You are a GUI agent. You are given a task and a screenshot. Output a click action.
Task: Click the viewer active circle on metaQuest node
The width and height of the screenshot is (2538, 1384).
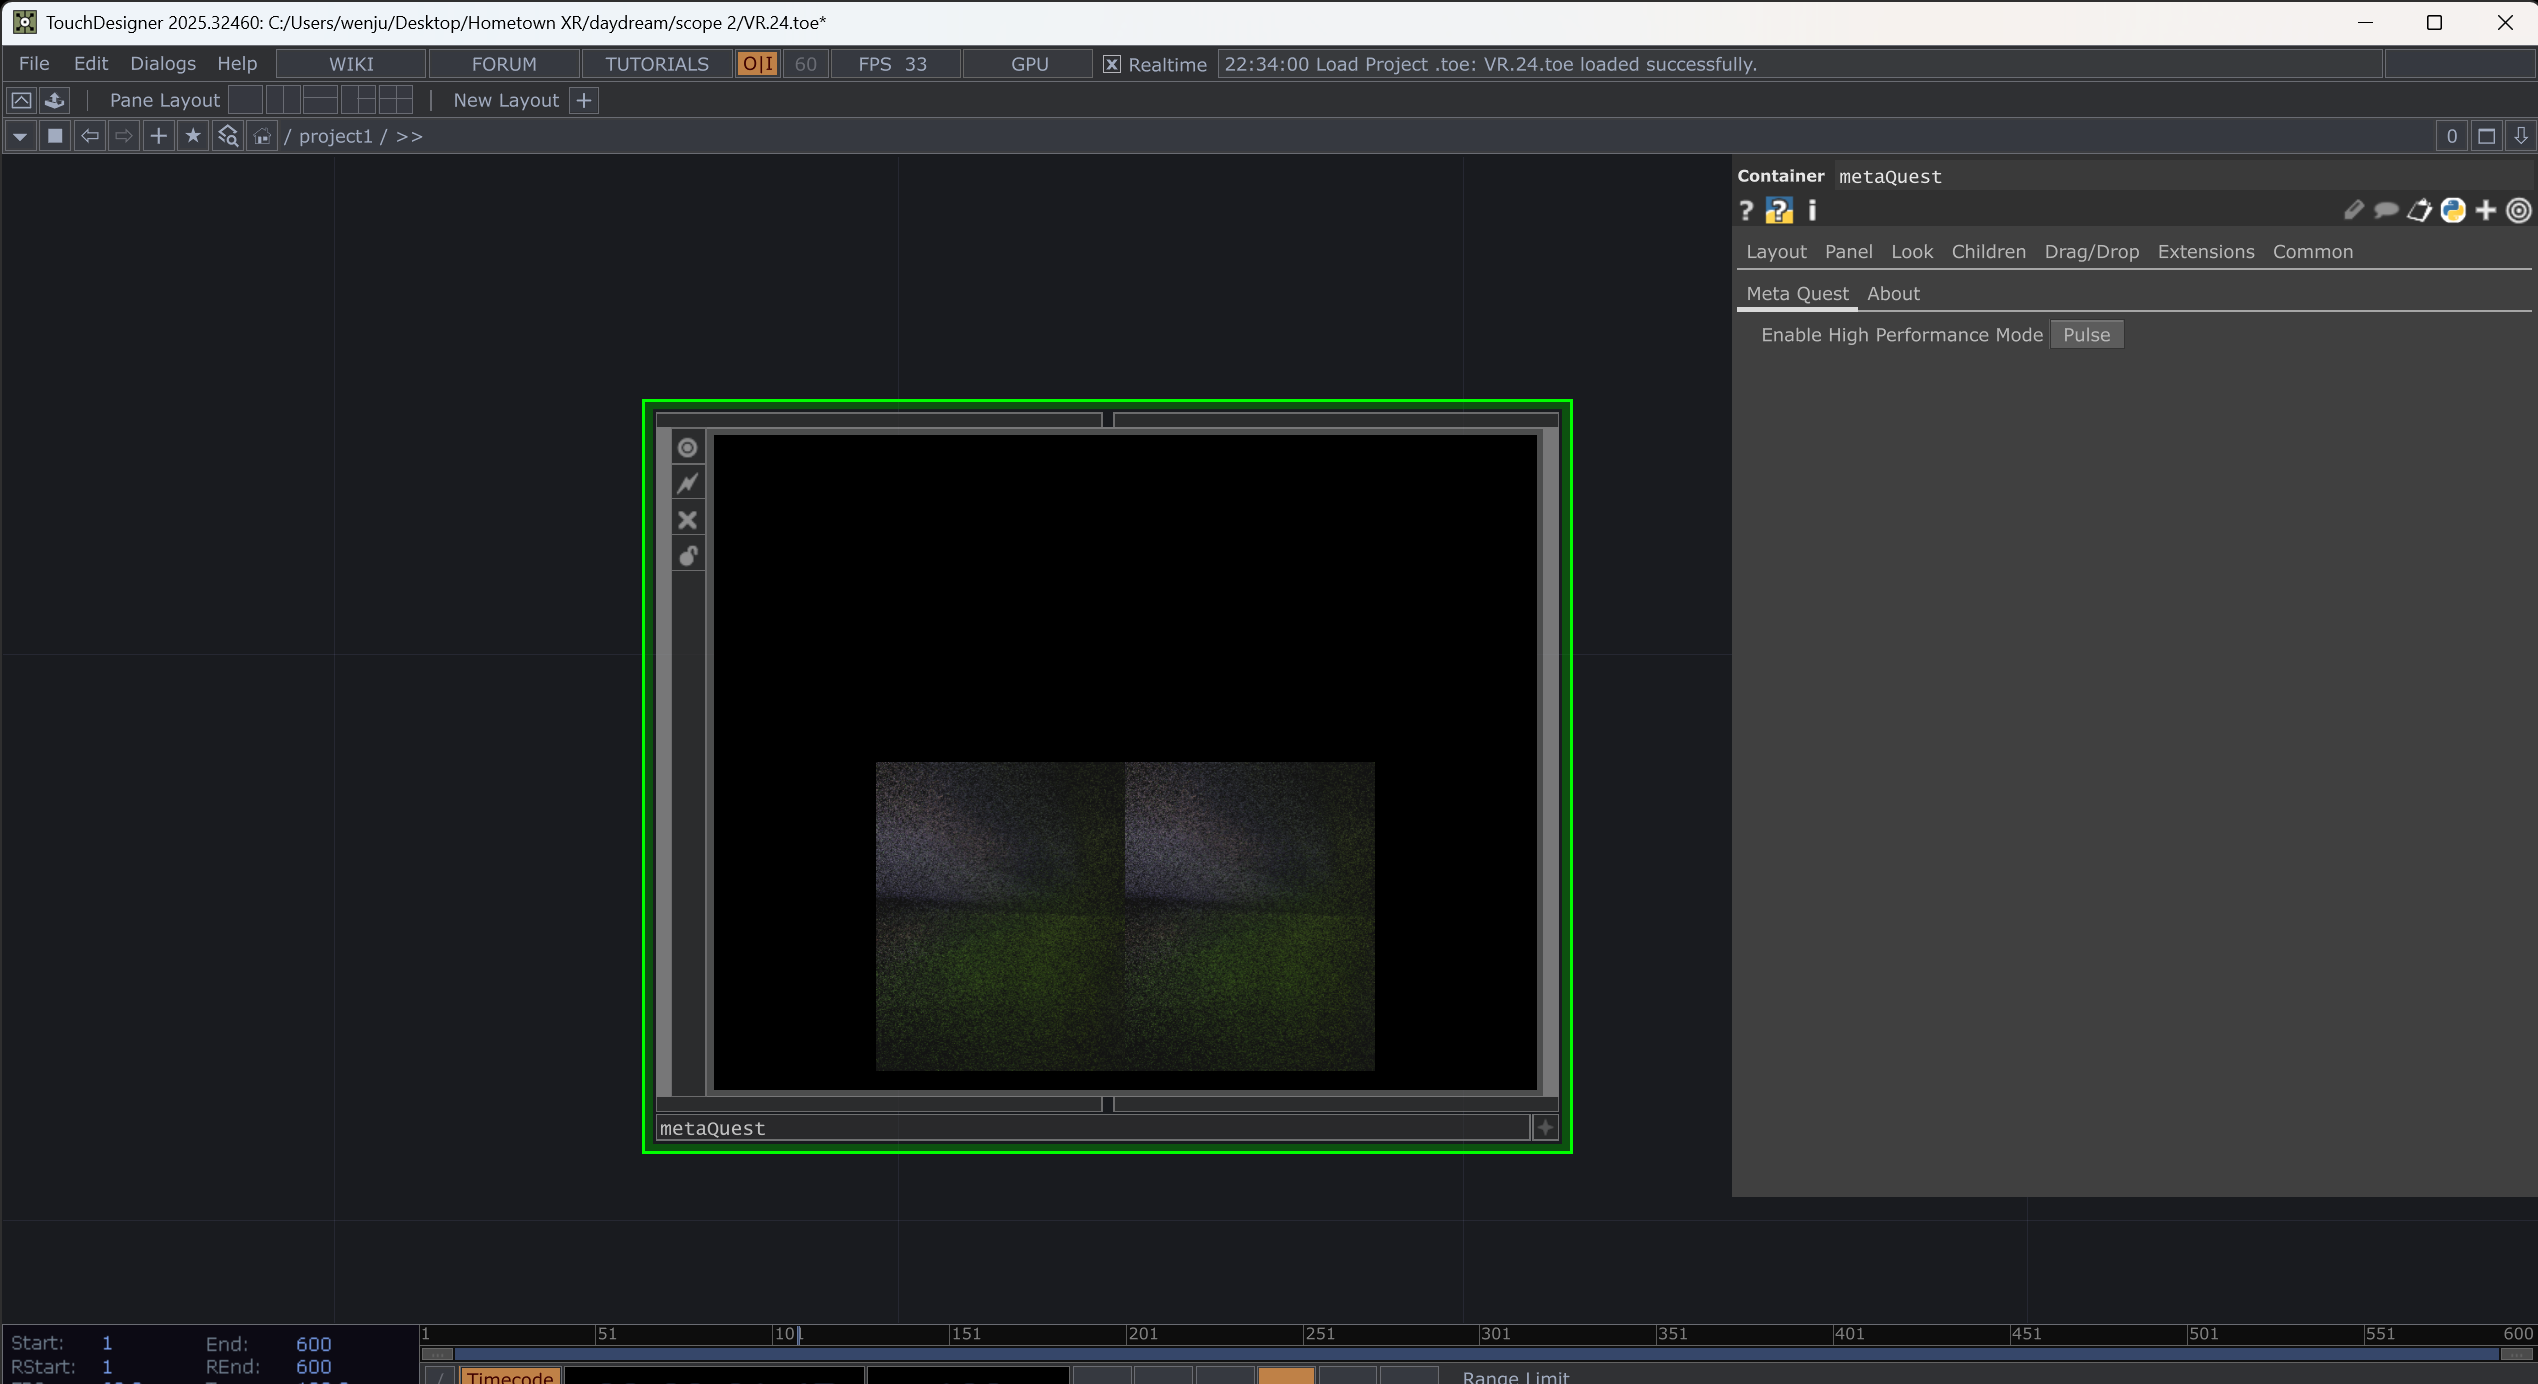pyautogui.click(x=687, y=447)
